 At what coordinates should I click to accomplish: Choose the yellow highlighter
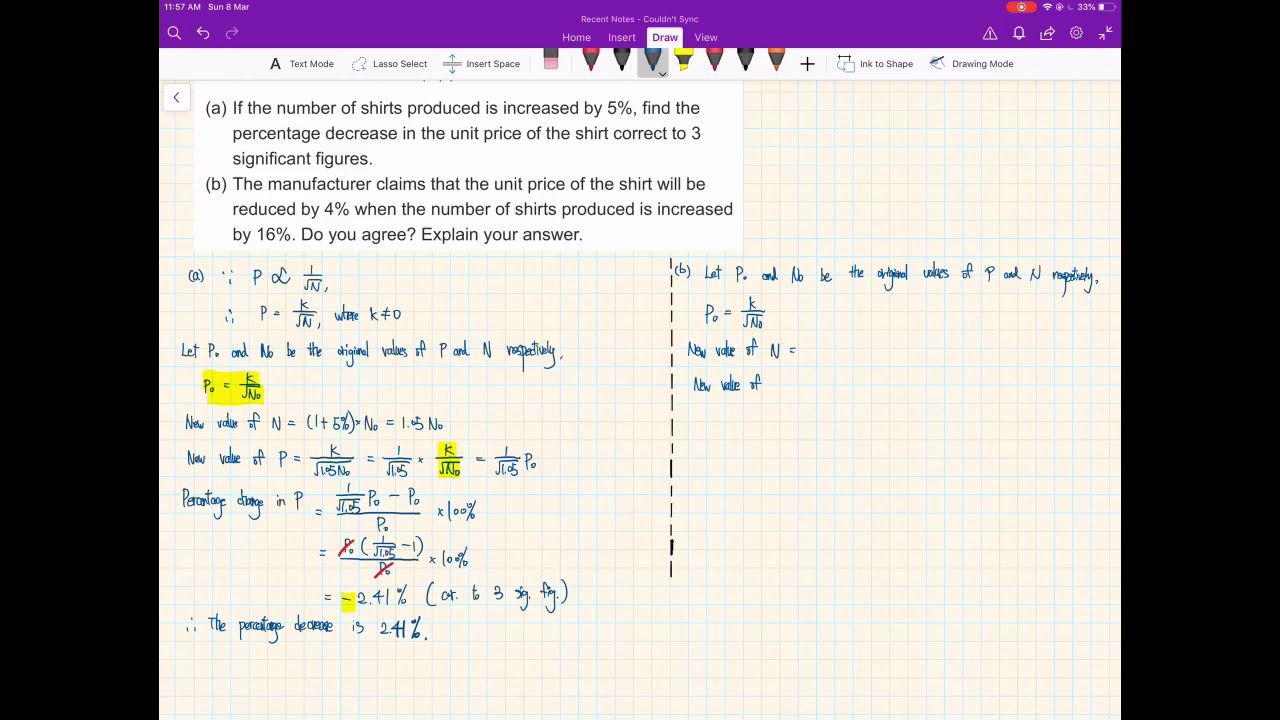[x=683, y=62]
